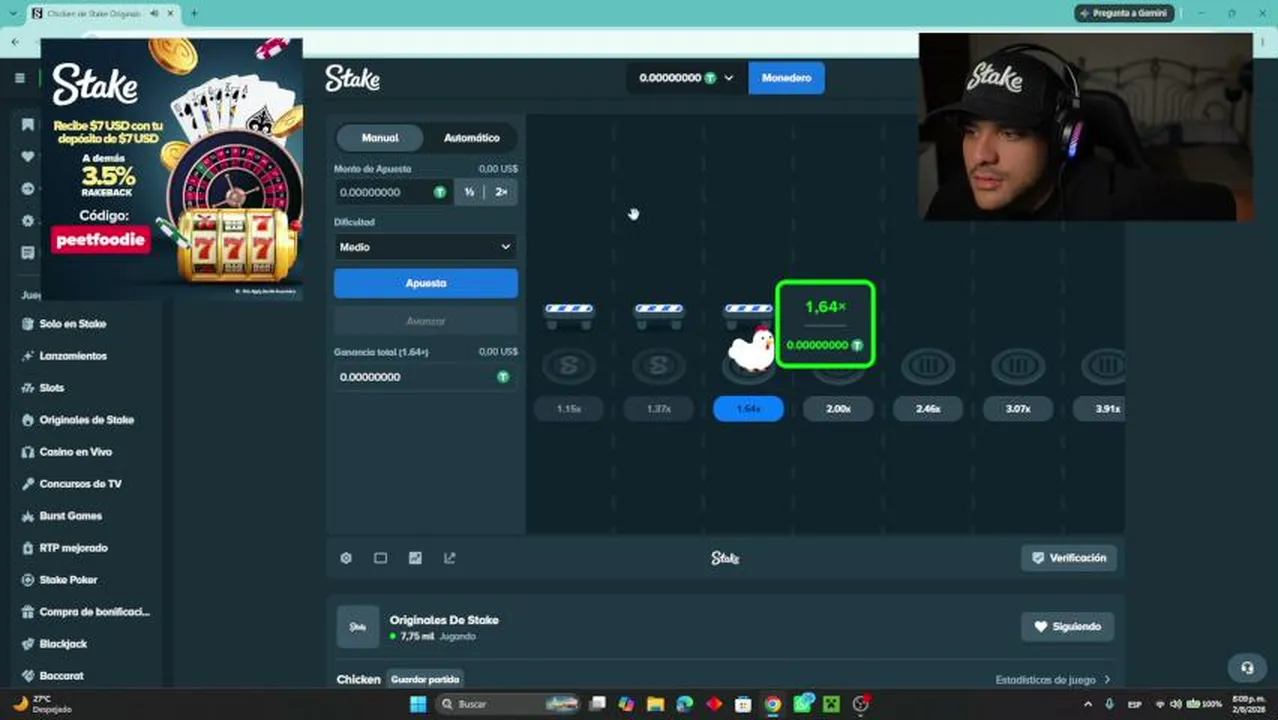Switch to the Manual betting tab

(380, 138)
